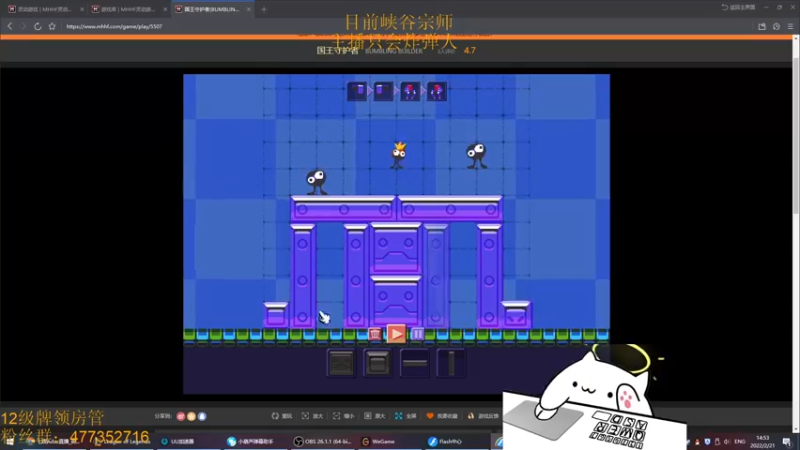Click the fullscreen button below the game
800x450 pixels.
(x=406, y=416)
